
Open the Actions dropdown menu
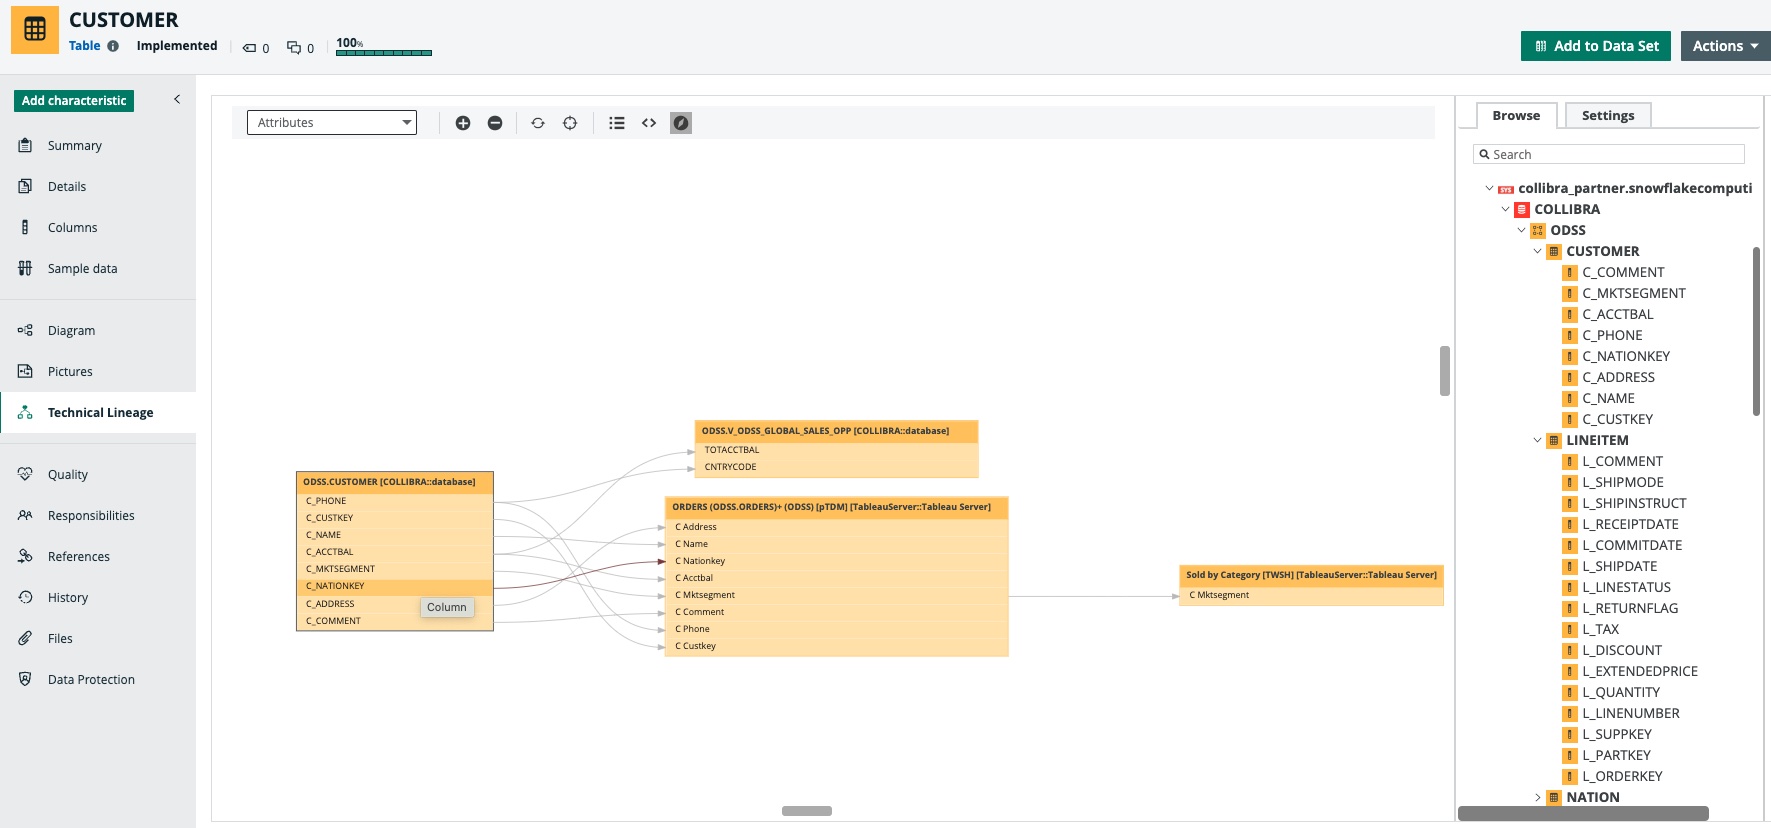click(1724, 46)
